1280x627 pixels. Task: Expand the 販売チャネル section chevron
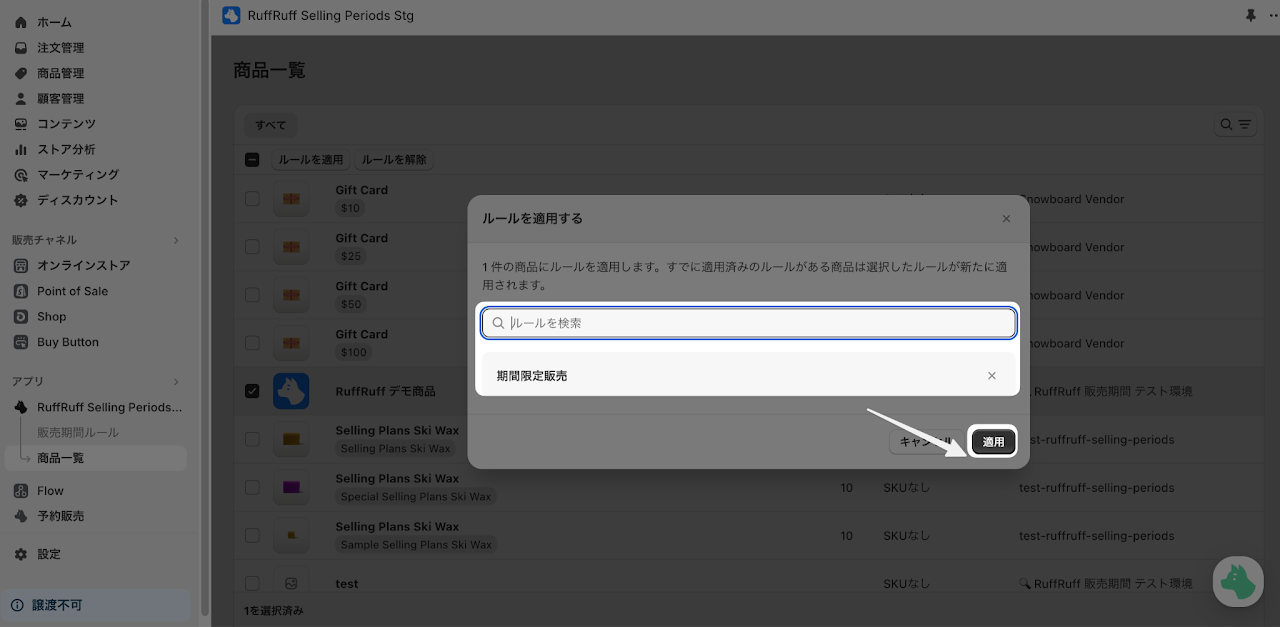tap(176, 240)
